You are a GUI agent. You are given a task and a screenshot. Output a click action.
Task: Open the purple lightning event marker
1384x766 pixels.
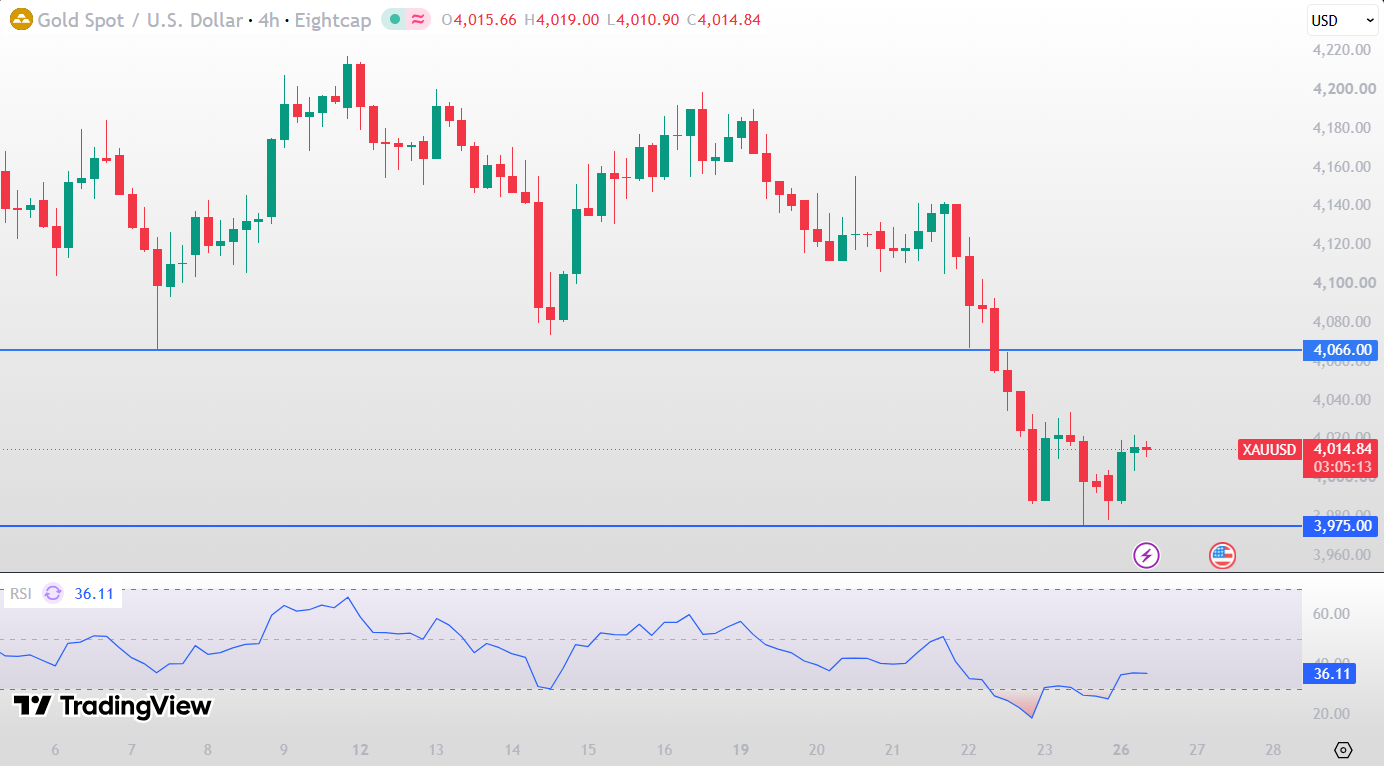tap(1146, 555)
